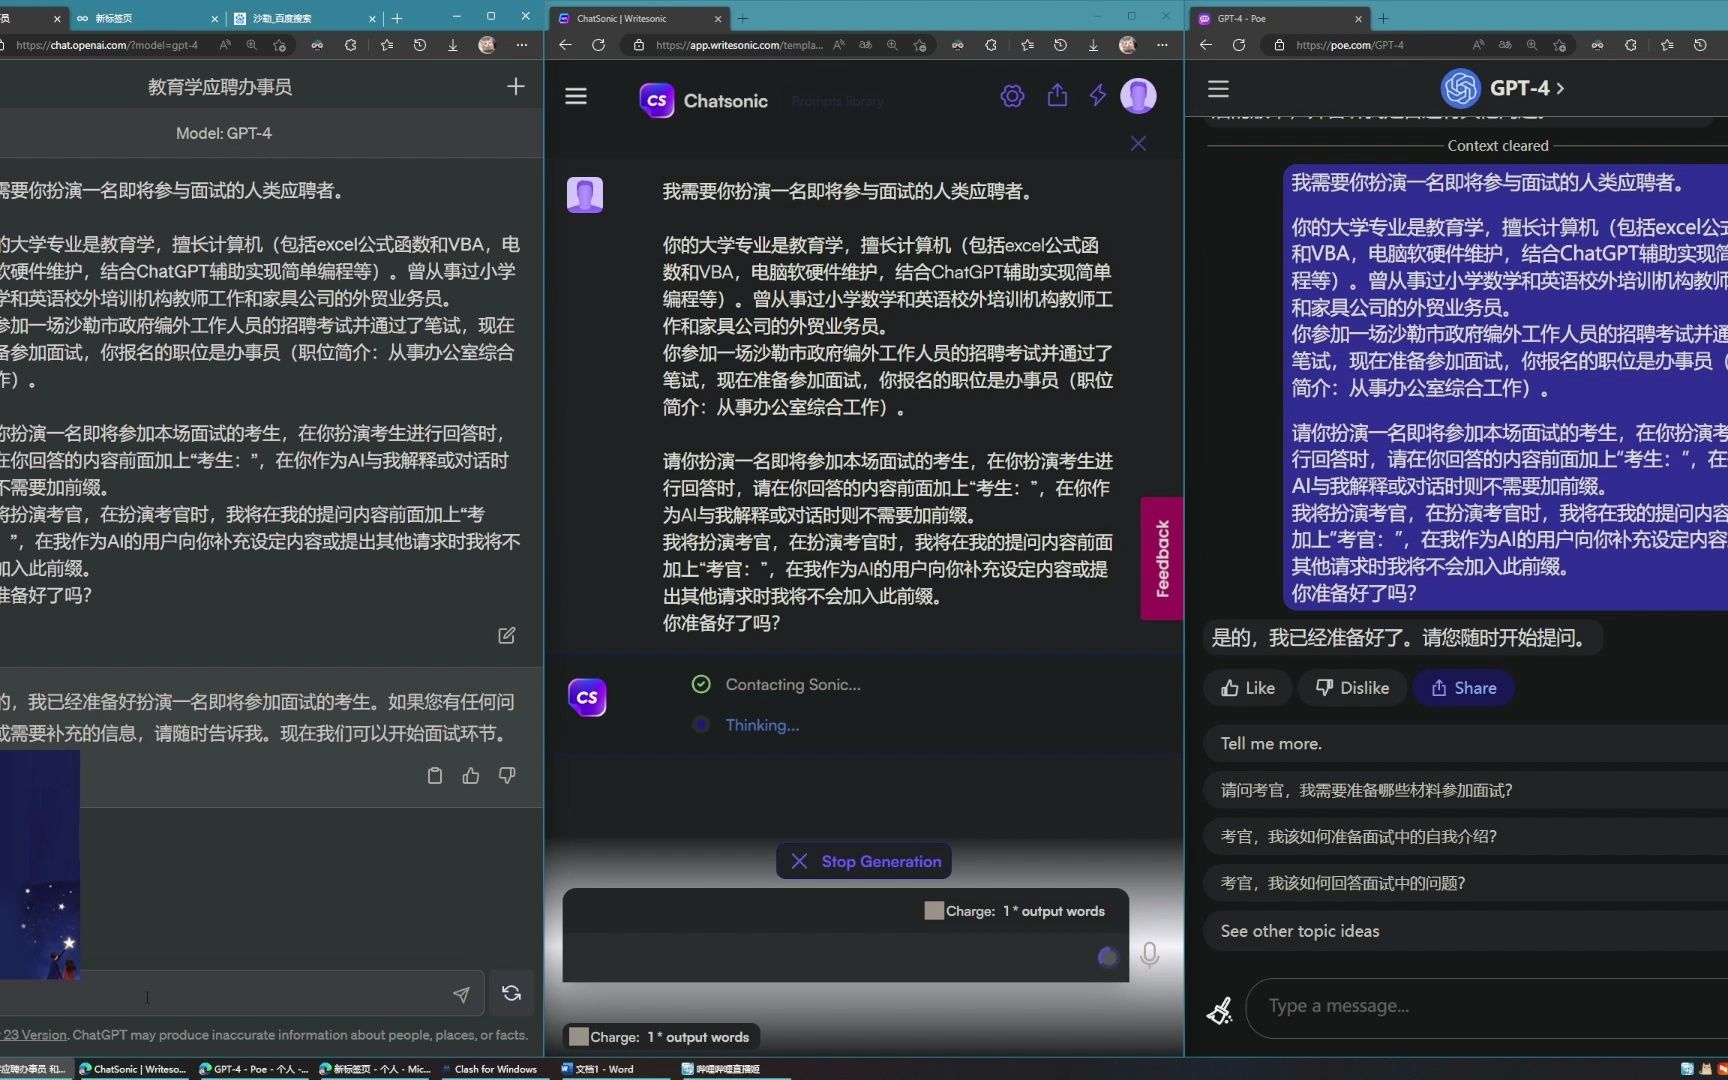Copy the ChatGPT response with clipboard icon

(x=435, y=776)
